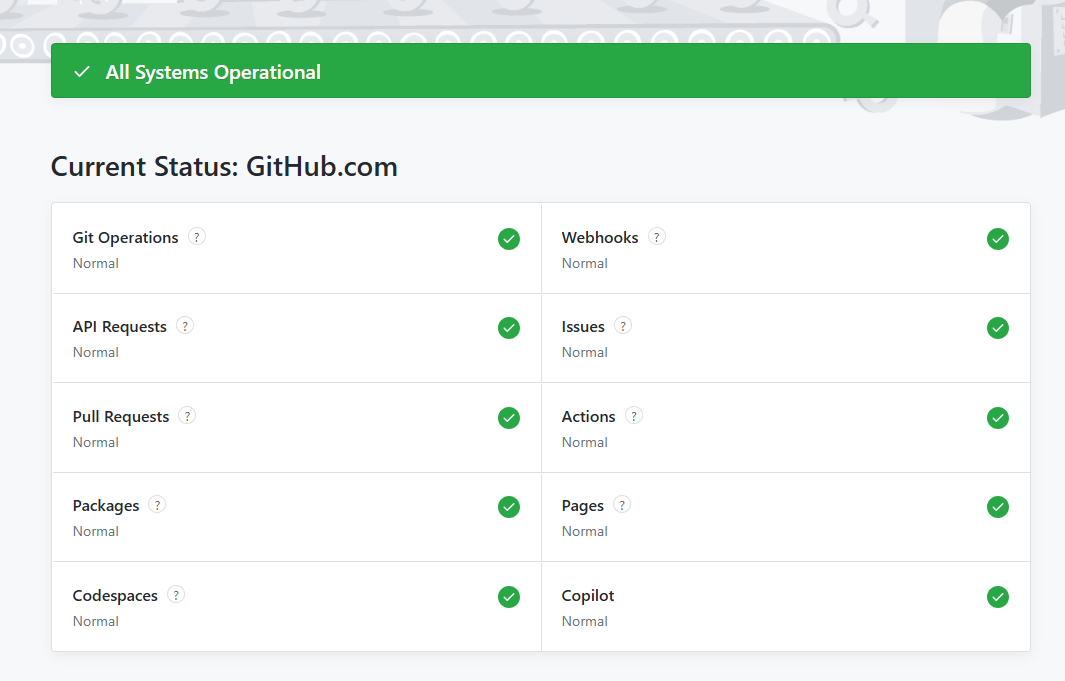Viewport: 1065px width, 681px height.
Task: Click the checkmark in the green banner
Action: [82, 71]
